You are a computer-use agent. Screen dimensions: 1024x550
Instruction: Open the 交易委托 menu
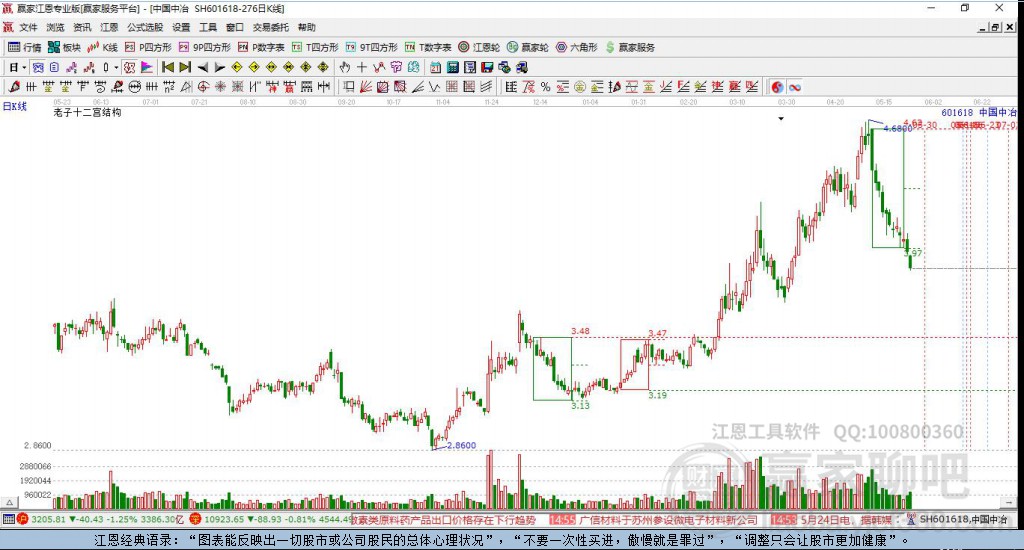(x=270, y=27)
